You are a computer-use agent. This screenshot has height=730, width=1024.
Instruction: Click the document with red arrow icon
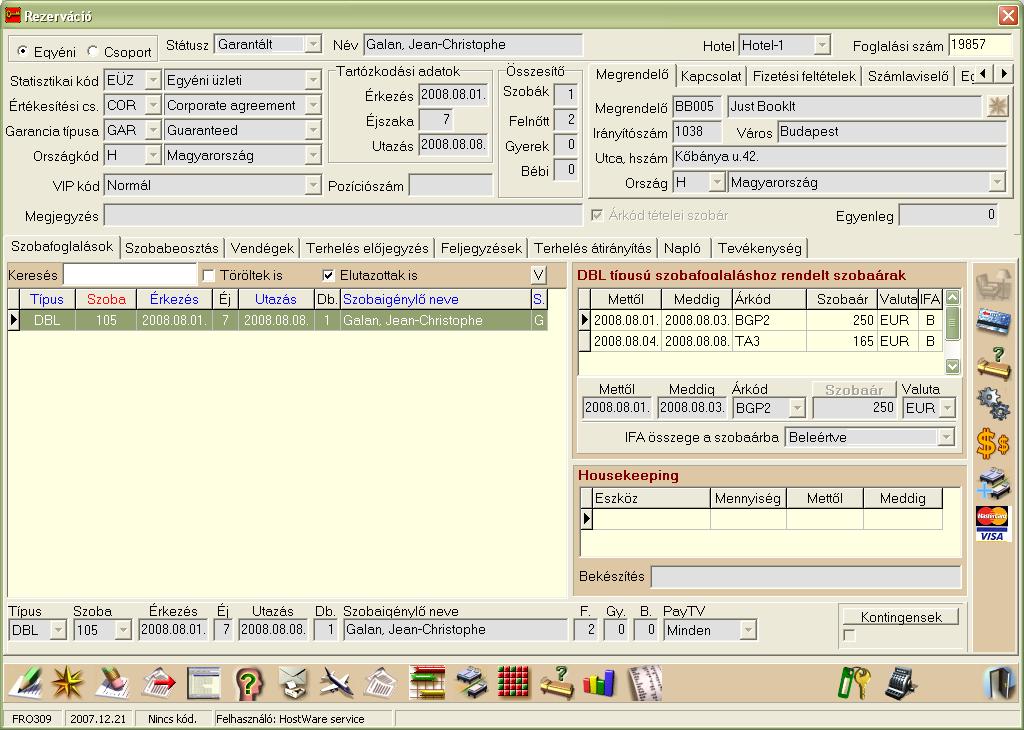(159, 684)
